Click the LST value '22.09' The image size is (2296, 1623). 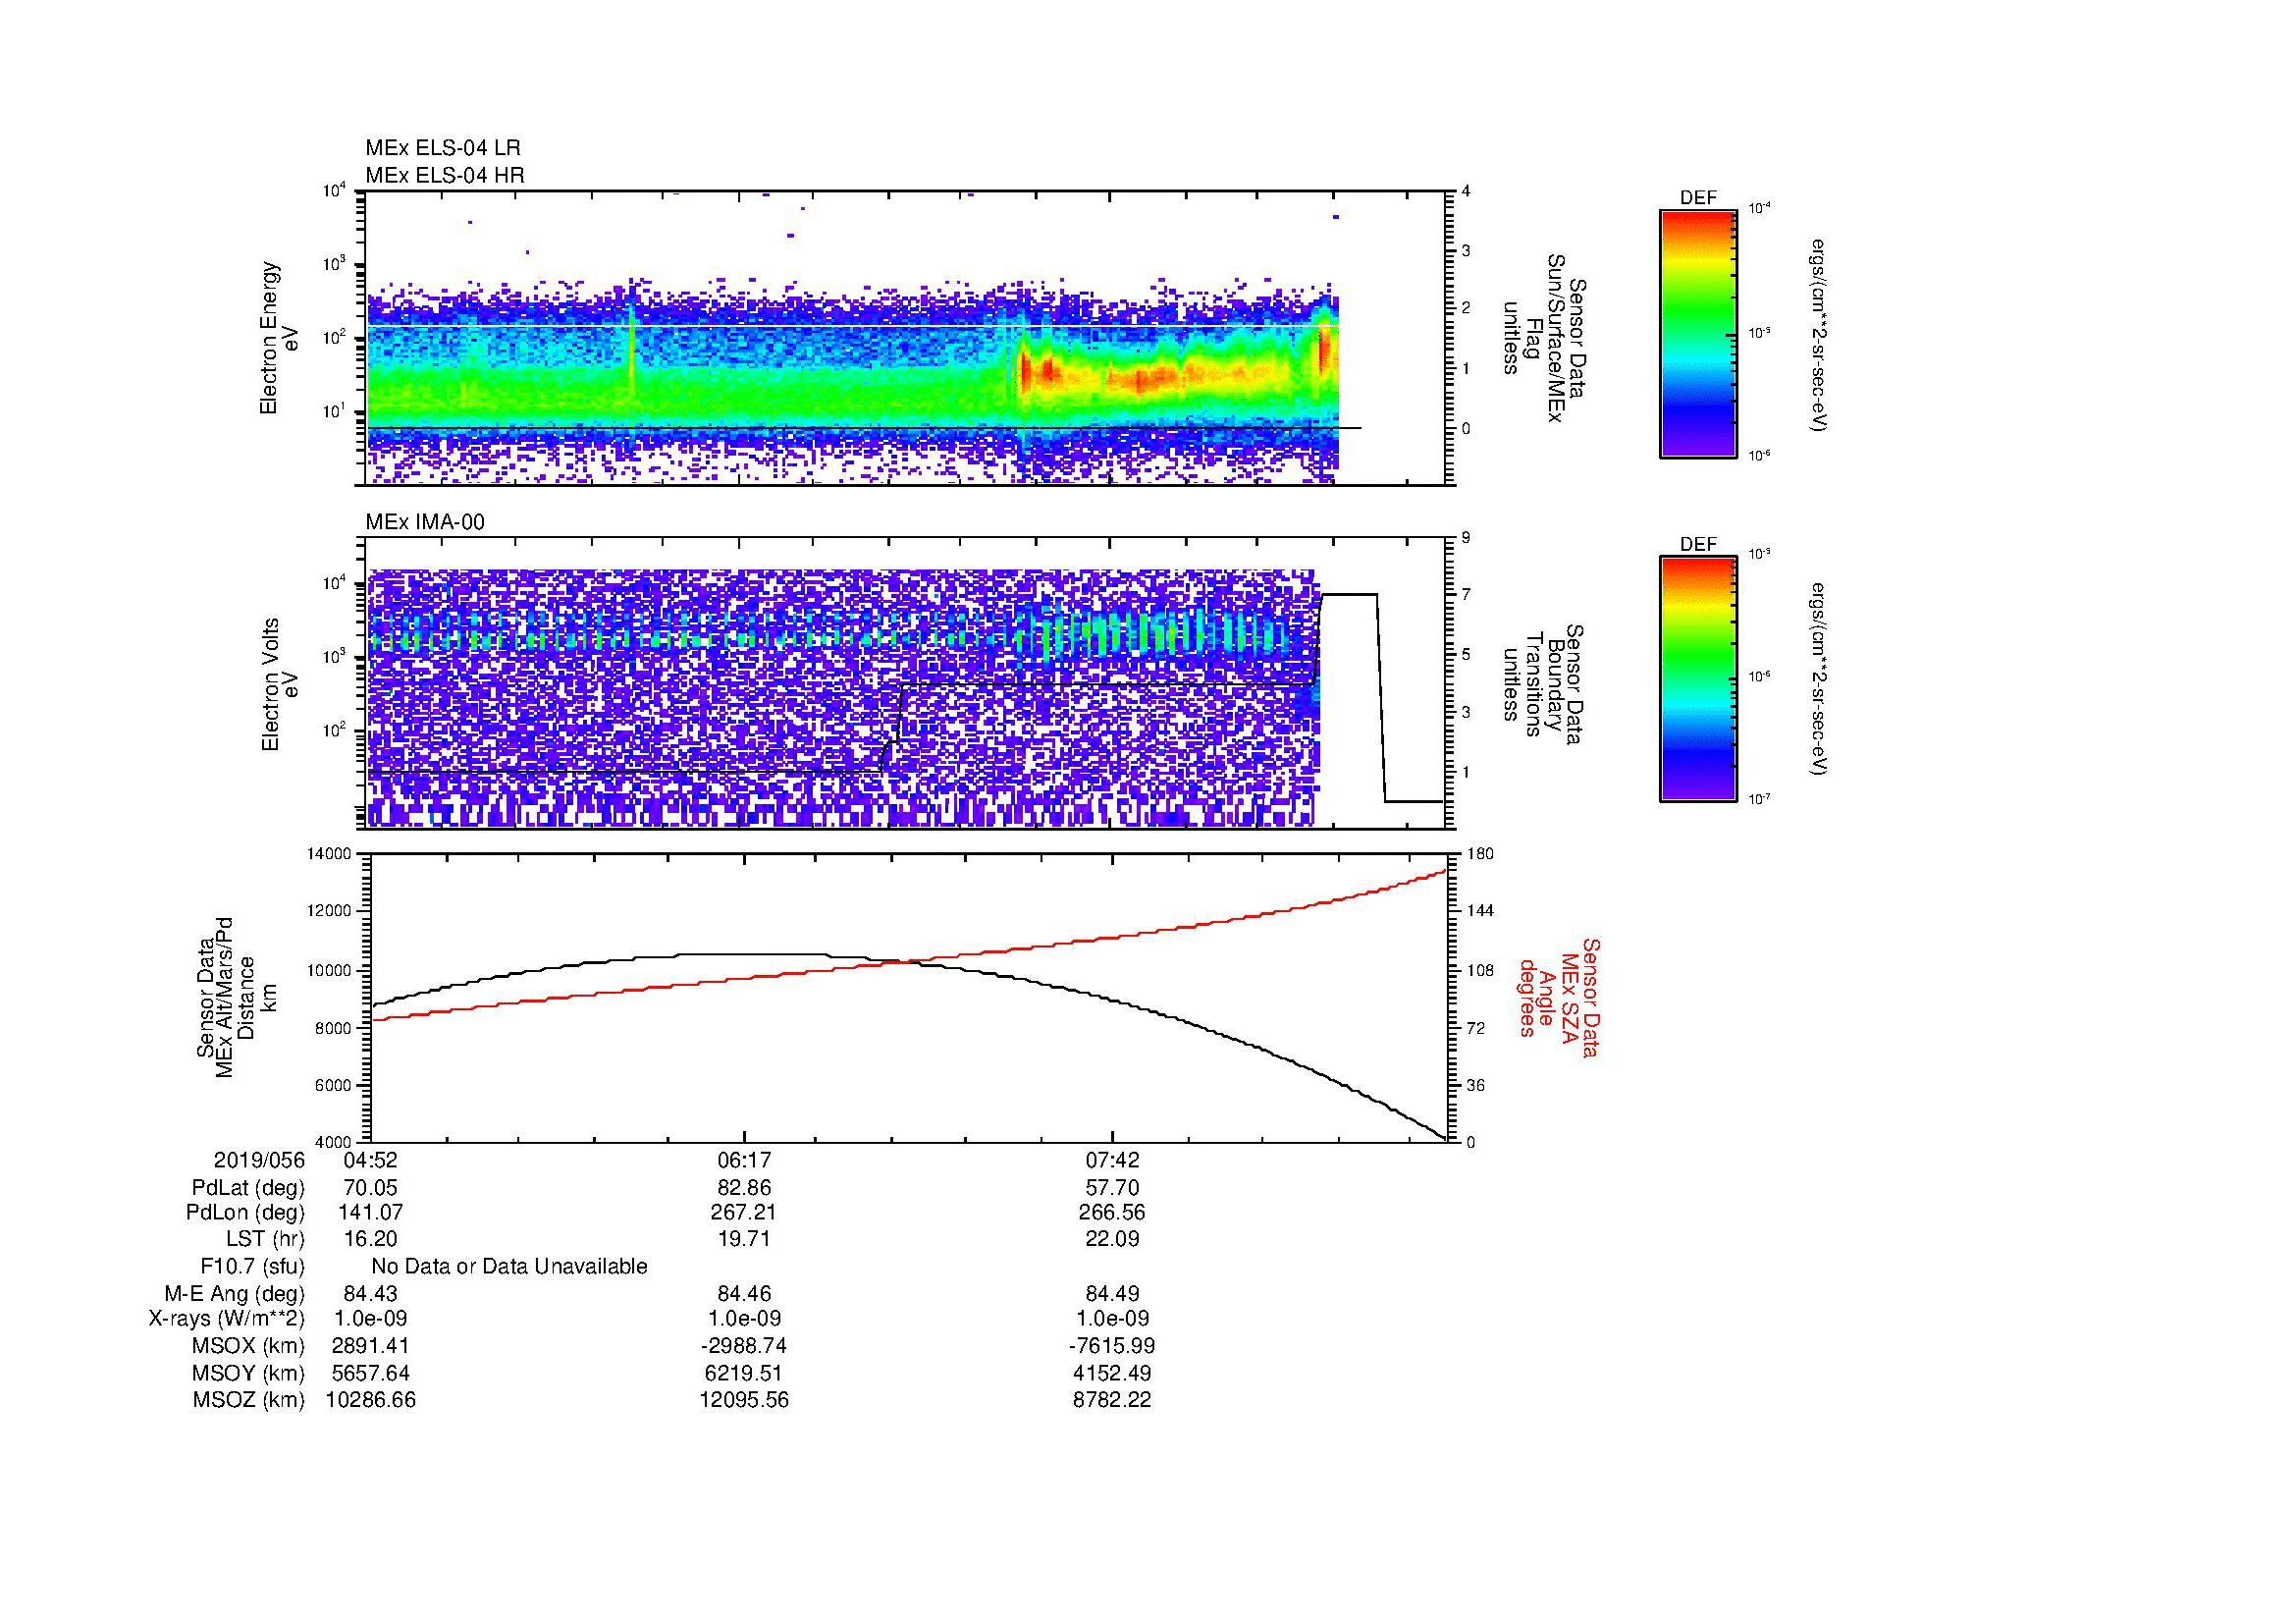pyautogui.click(x=1112, y=1239)
